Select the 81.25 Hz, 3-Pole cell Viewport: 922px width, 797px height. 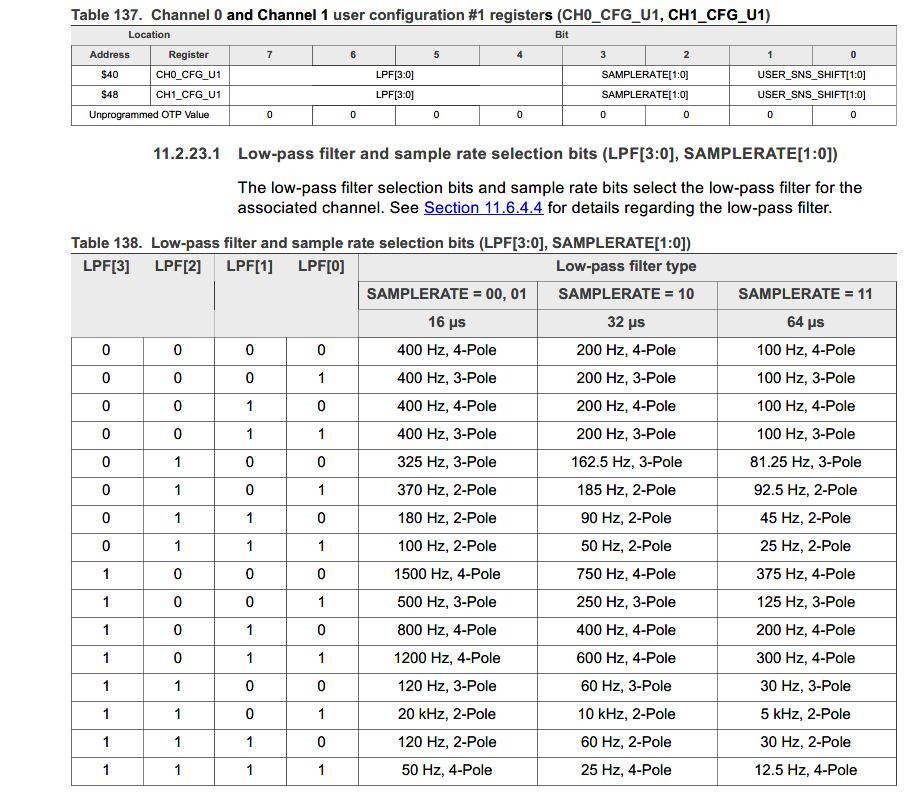click(806, 462)
